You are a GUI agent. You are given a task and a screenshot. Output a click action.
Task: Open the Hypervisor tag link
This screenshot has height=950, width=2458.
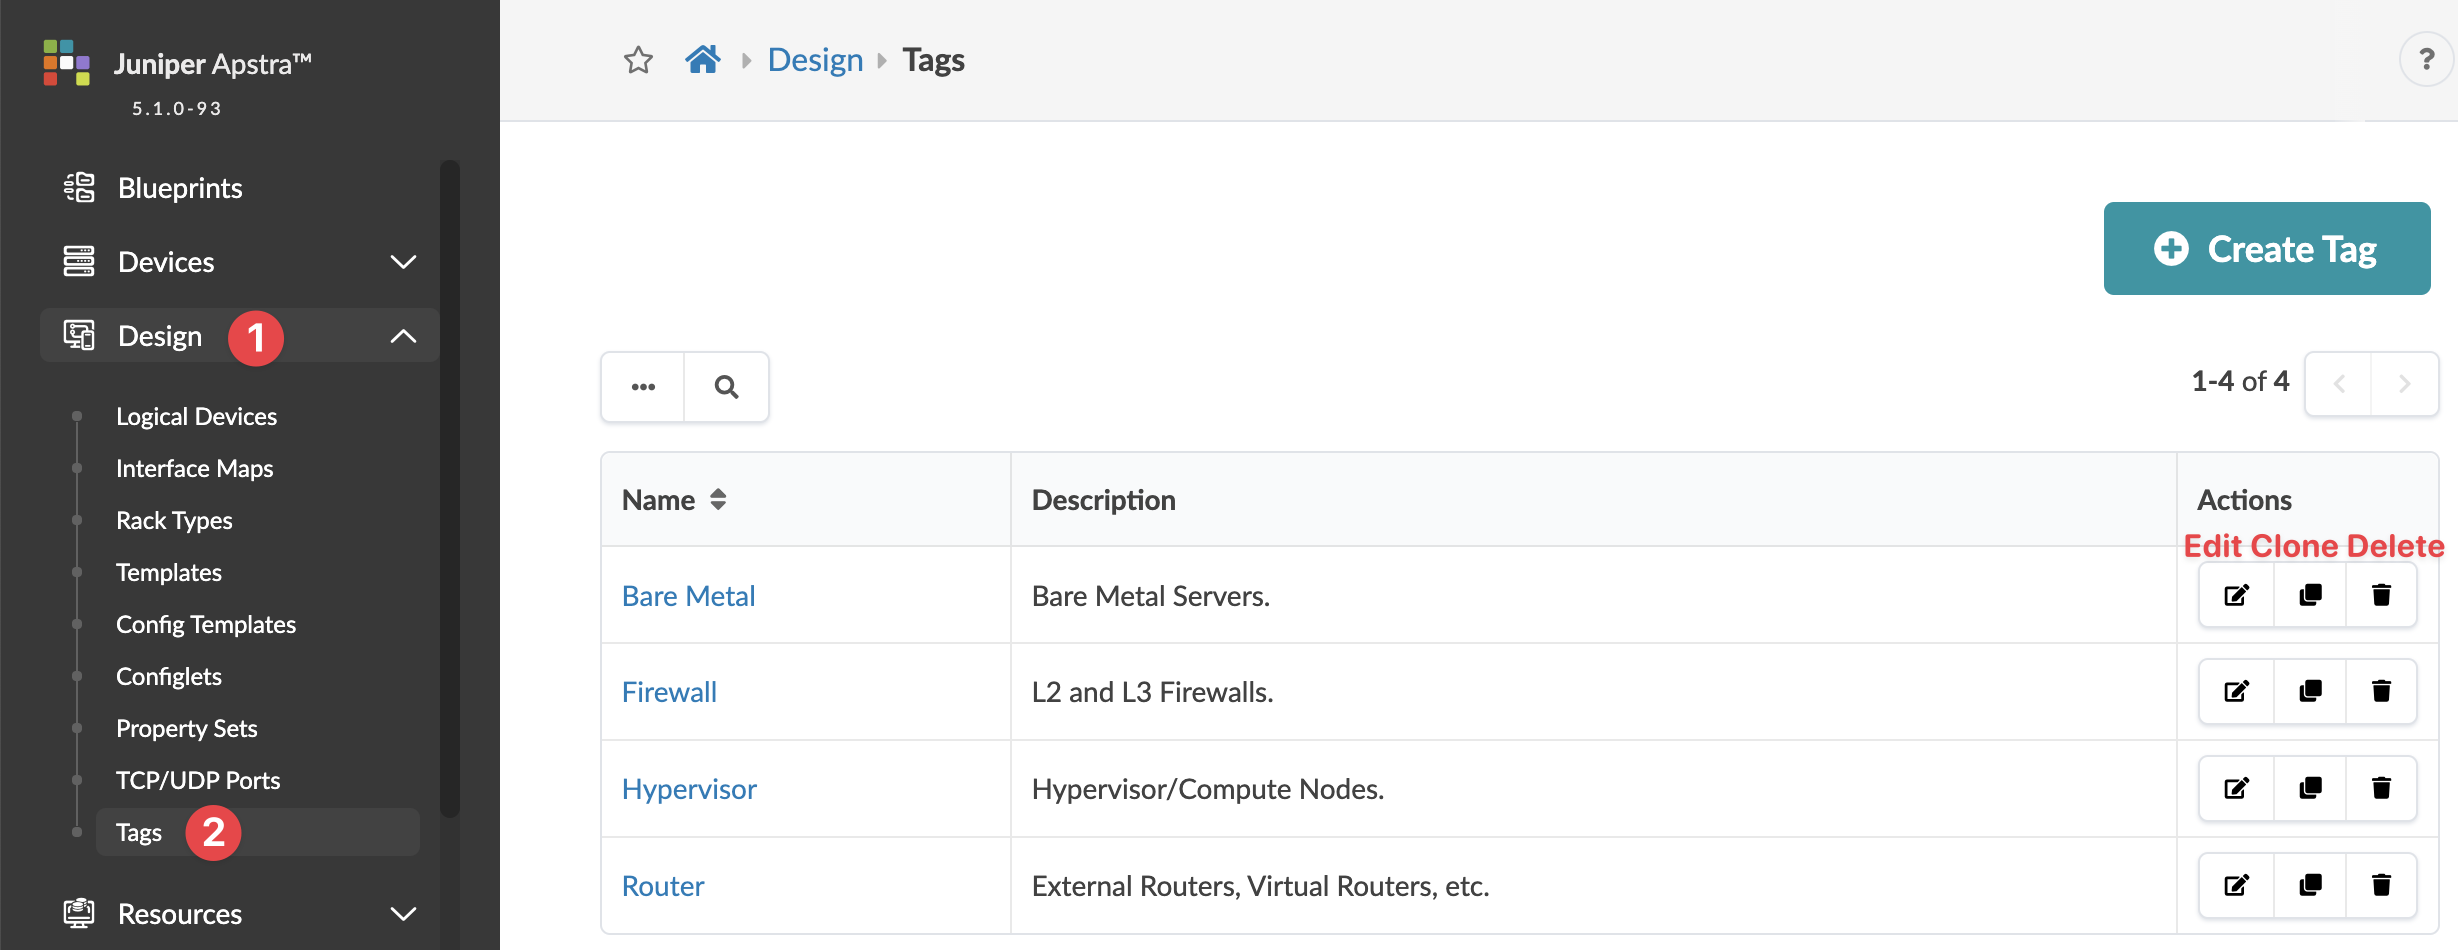689,790
